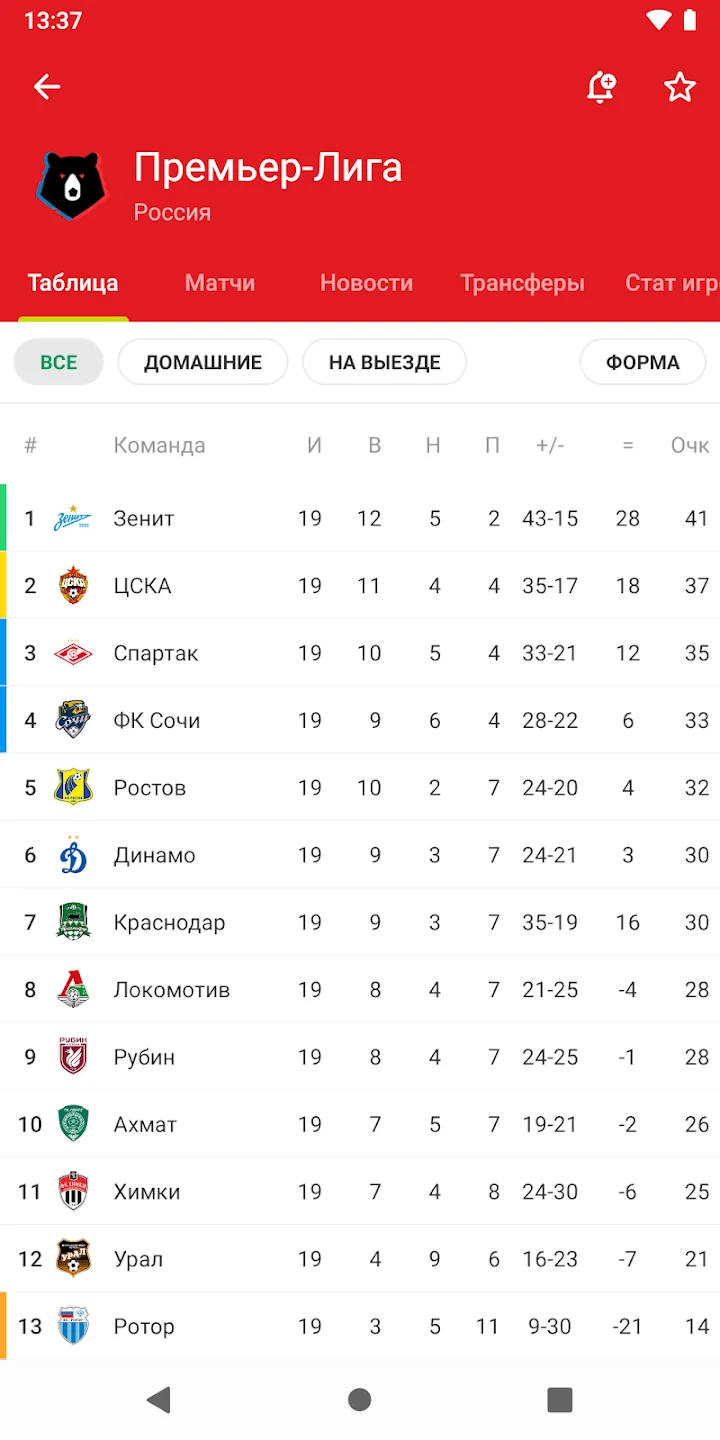Open the Новости tab
Screen dimensions: 720x1440
pyautogui.click(x=366, y=283)
